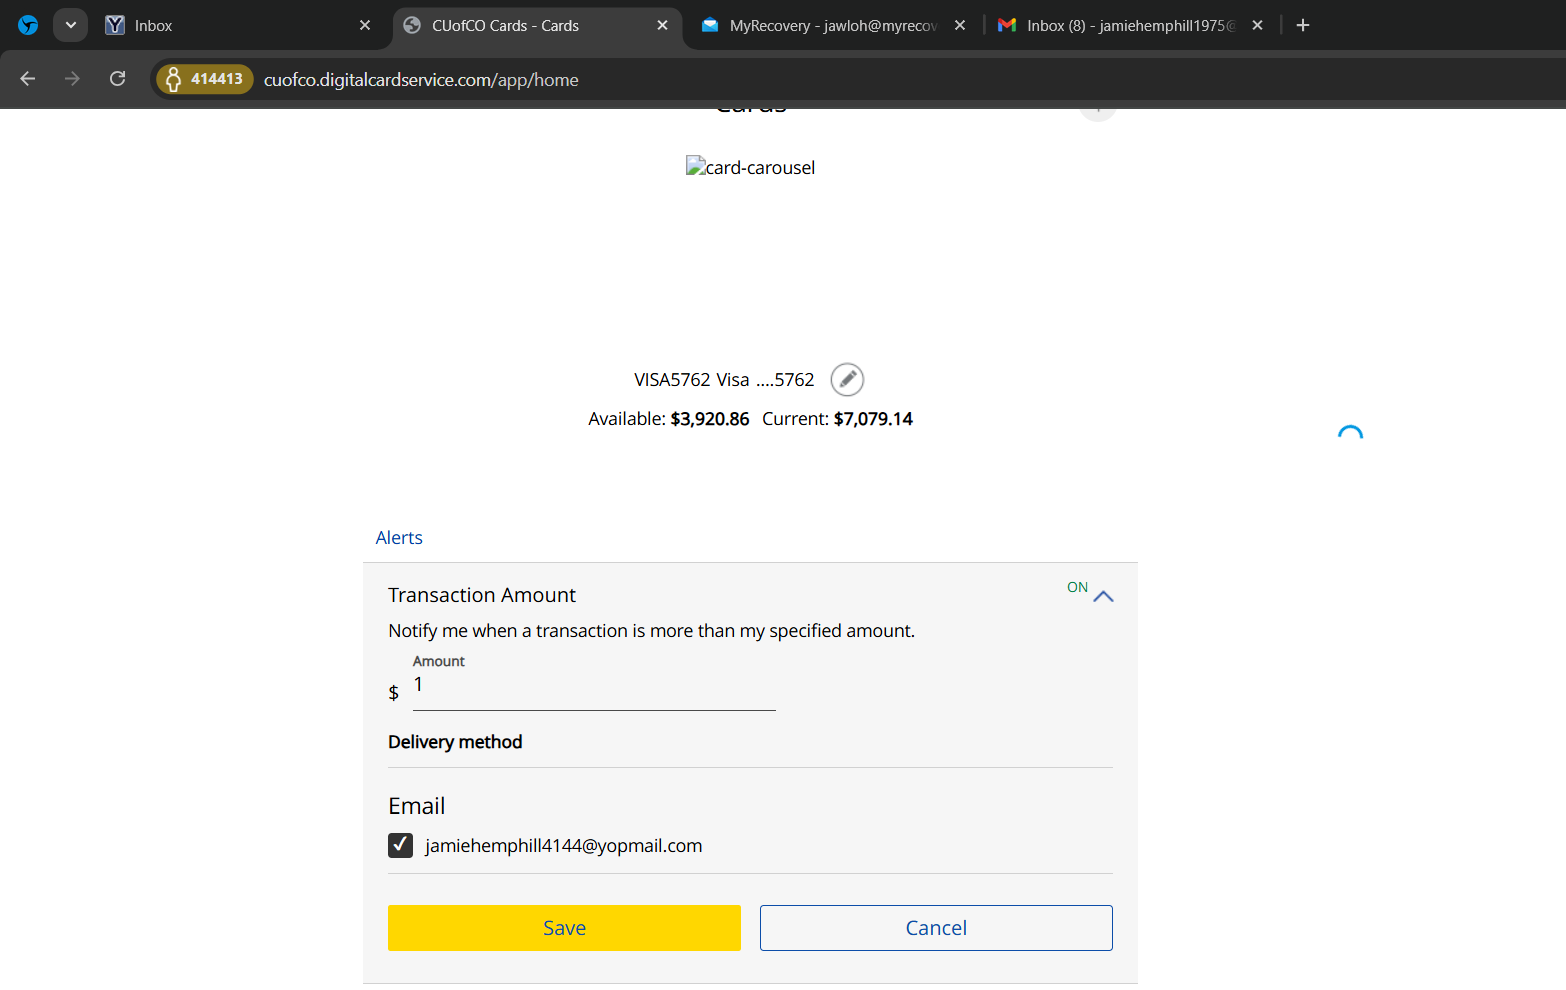
Task: Click the pencil edit card nickname icon
Action: tap(847, 380)
